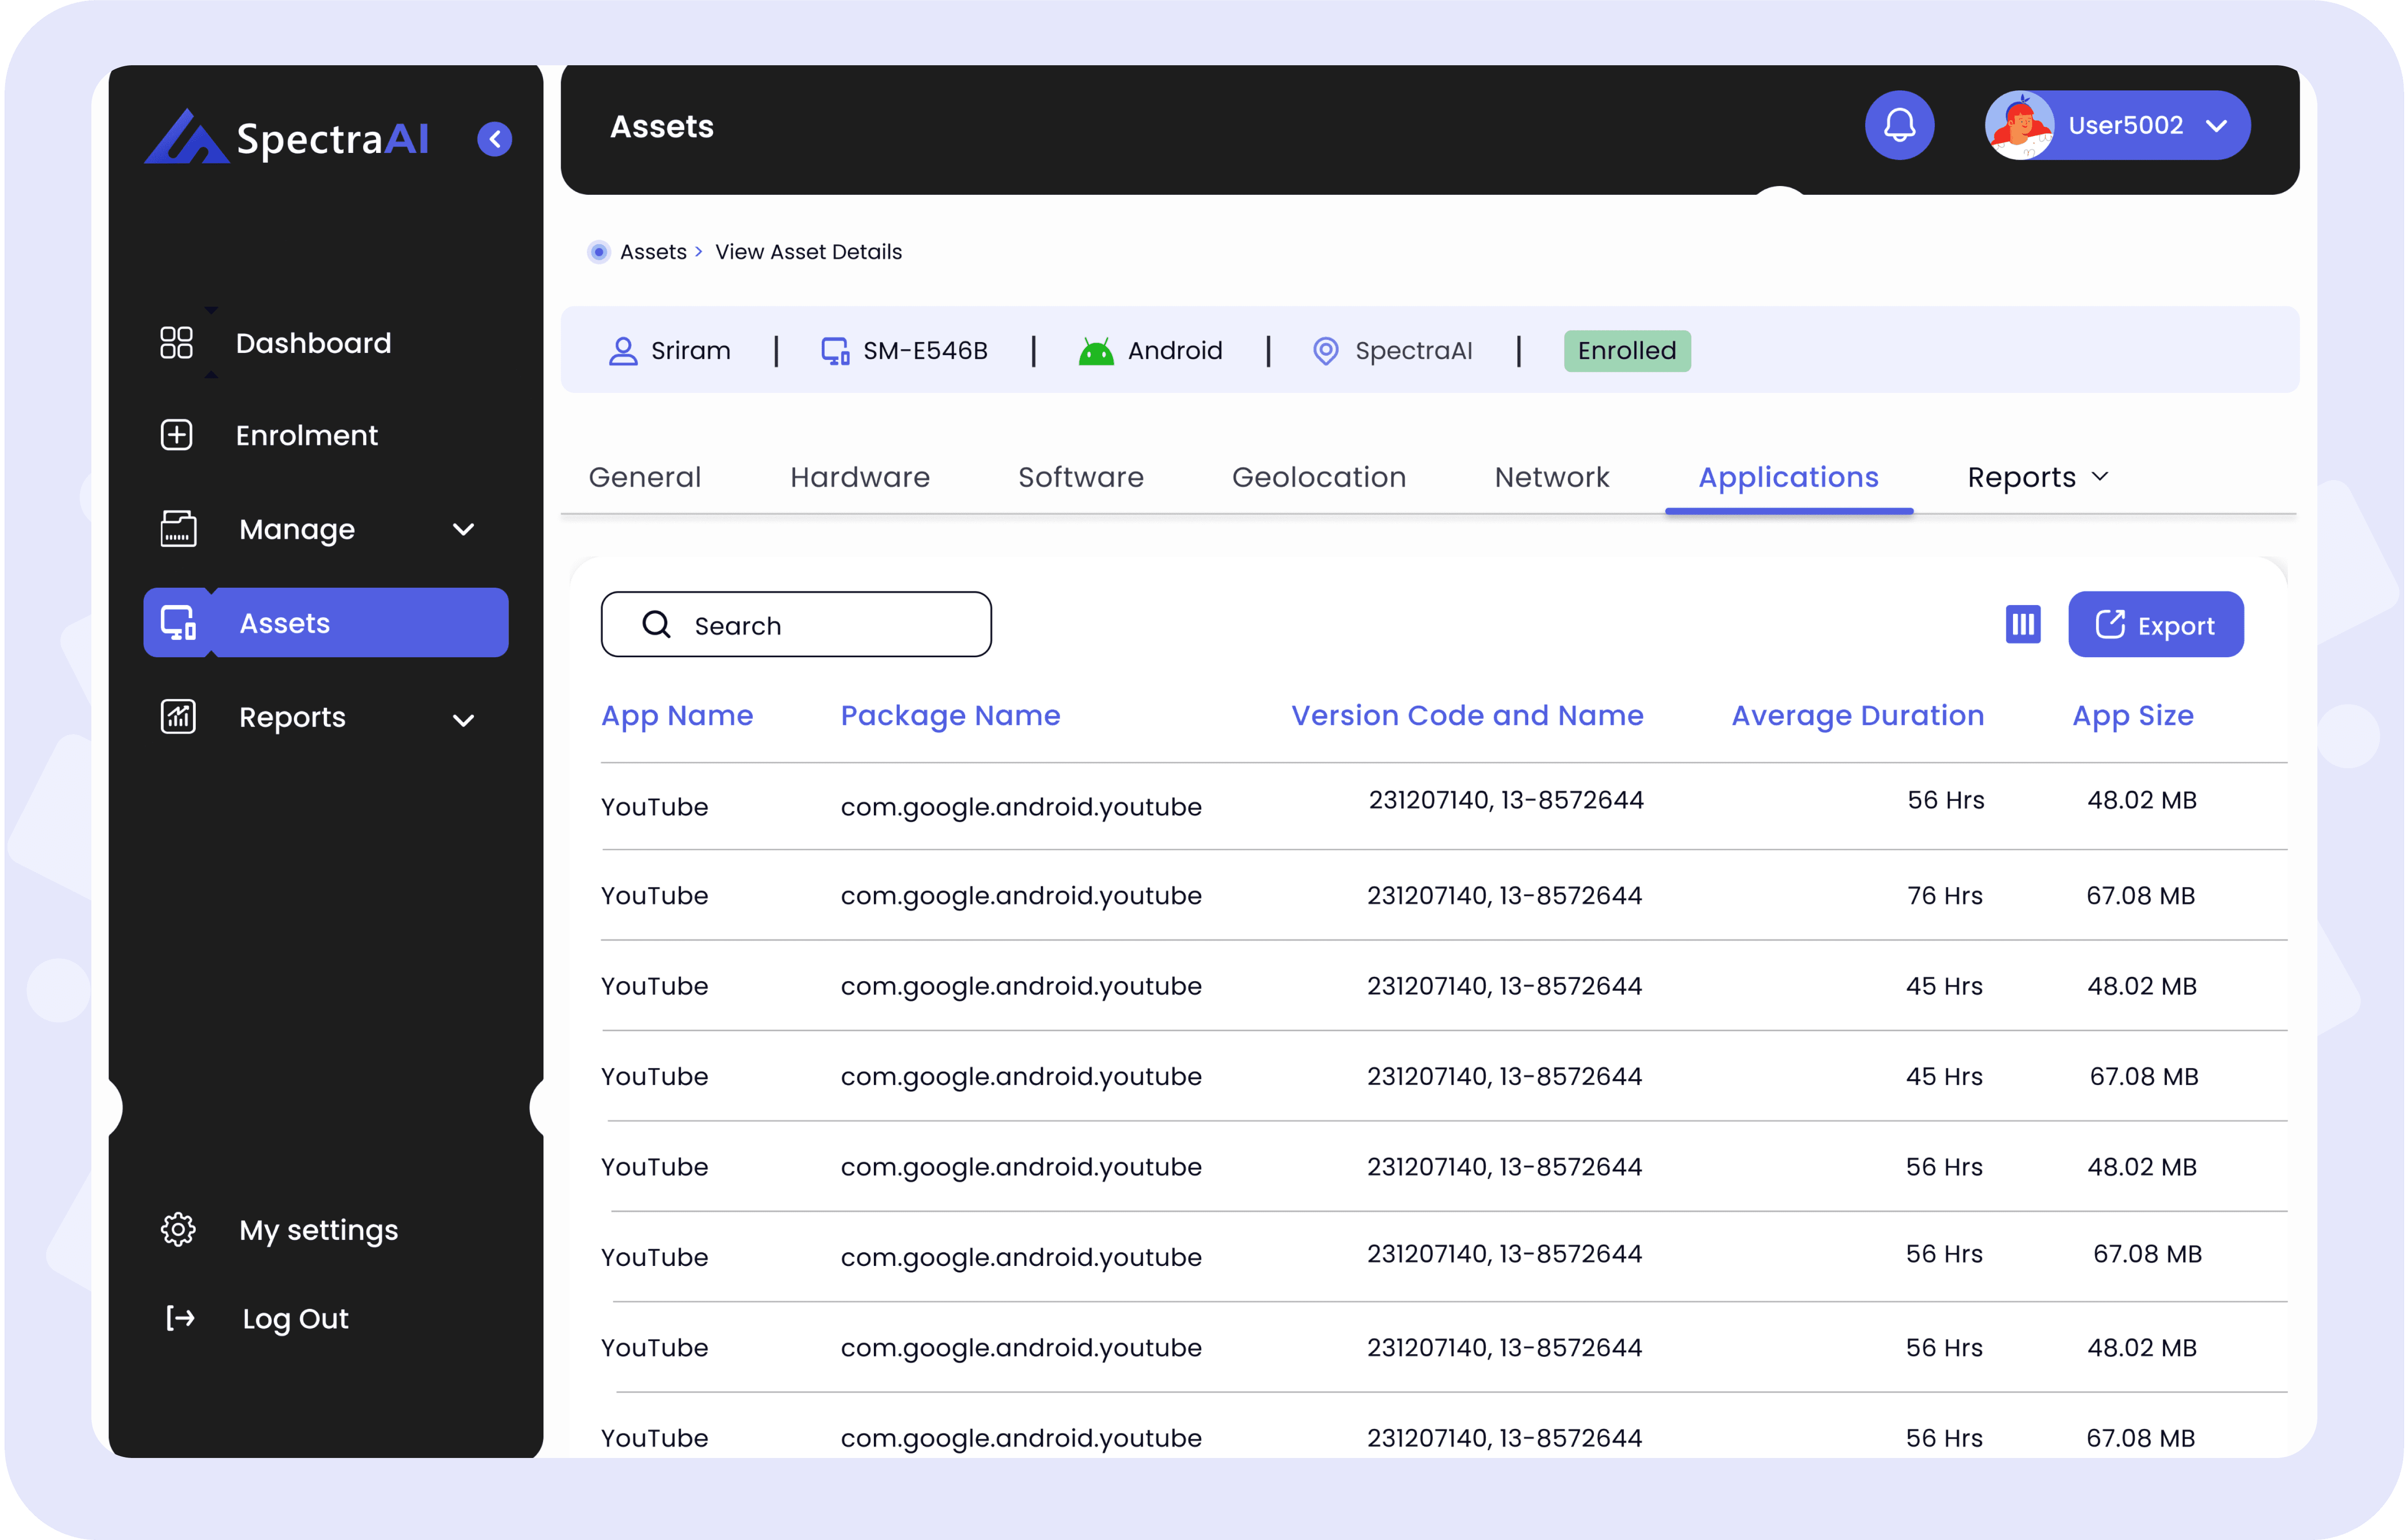Viewport: 2405px width, 1540px height.
Task: Open My settings
Action: 318,1230
